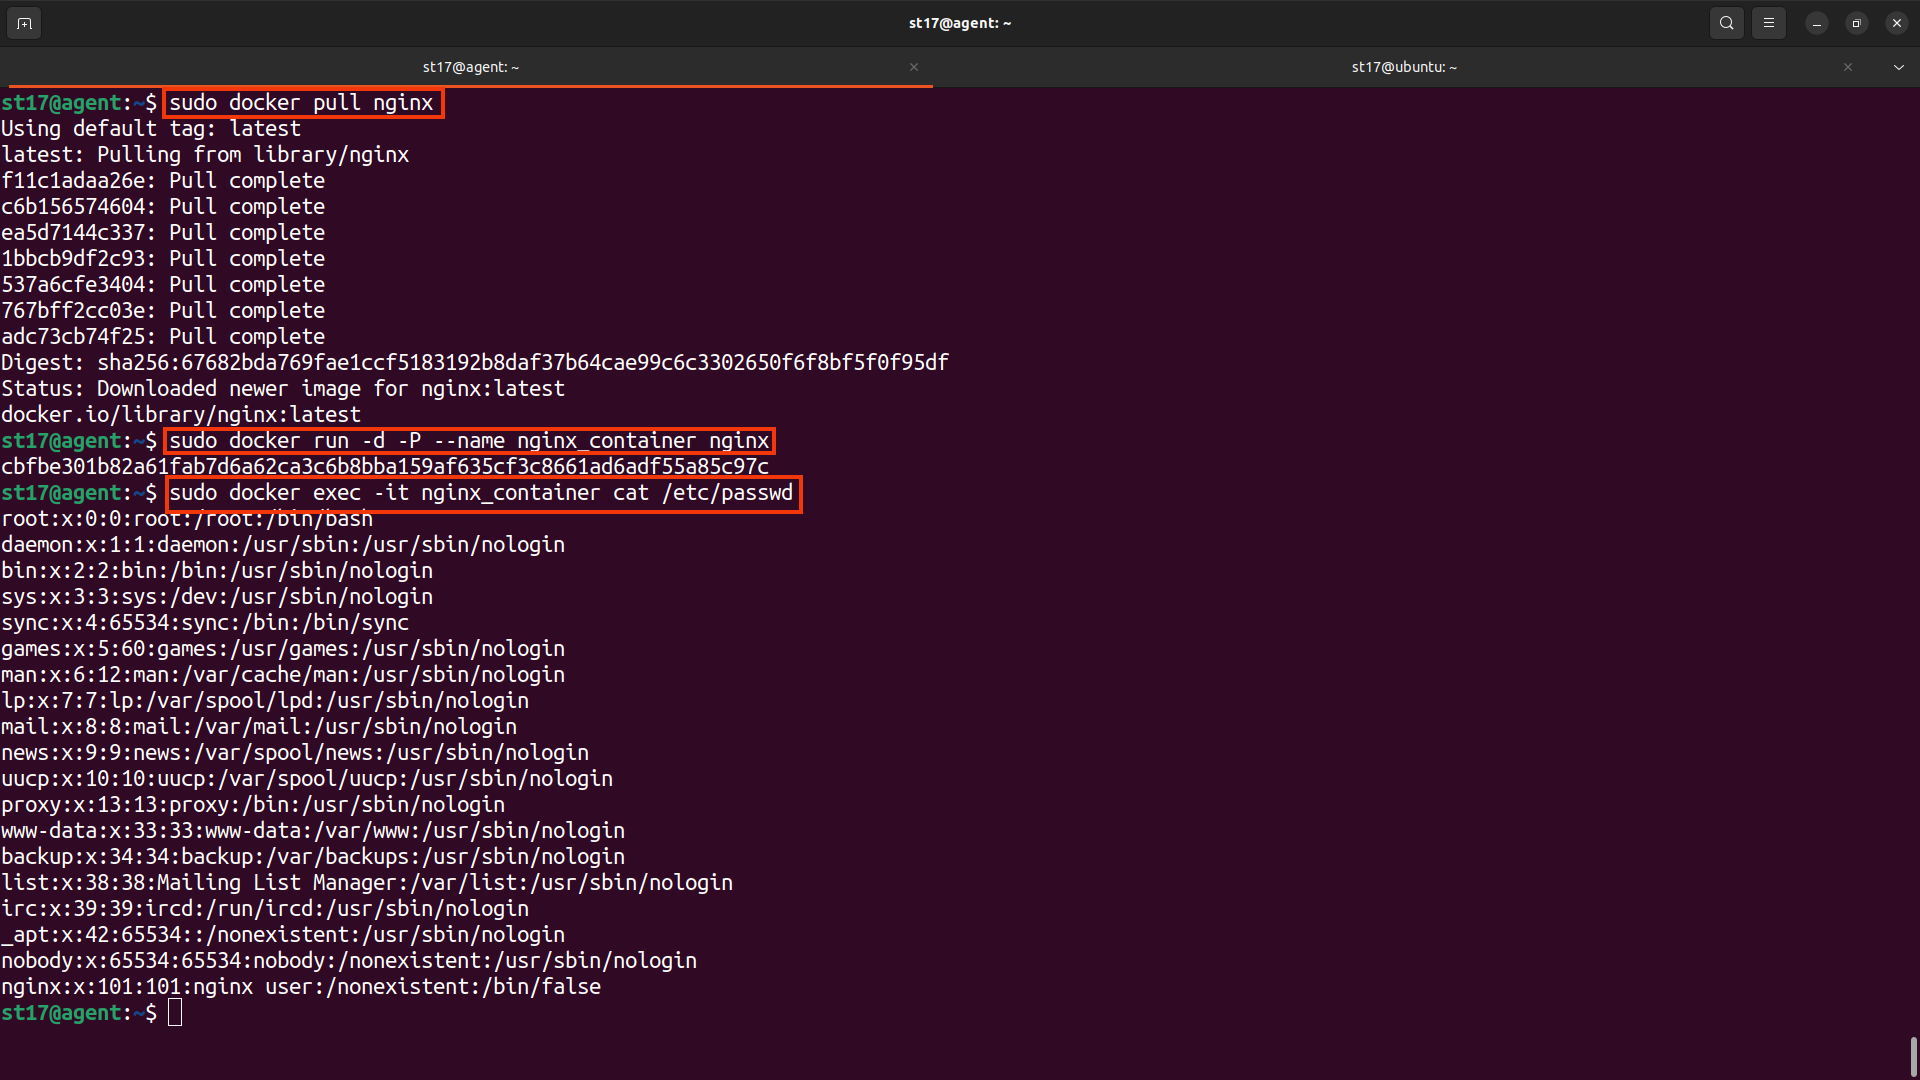Switch to the st17@ubuntu: ~ tab
This screenshot has height=1080, width=1920.
1404,67
